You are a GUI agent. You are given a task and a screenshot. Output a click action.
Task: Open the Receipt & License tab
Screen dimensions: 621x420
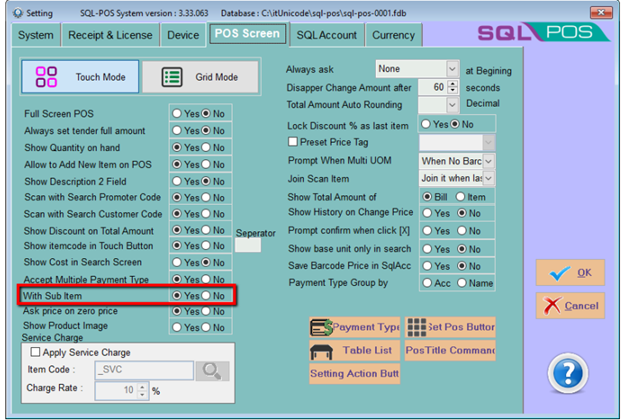tap(112, 35)
